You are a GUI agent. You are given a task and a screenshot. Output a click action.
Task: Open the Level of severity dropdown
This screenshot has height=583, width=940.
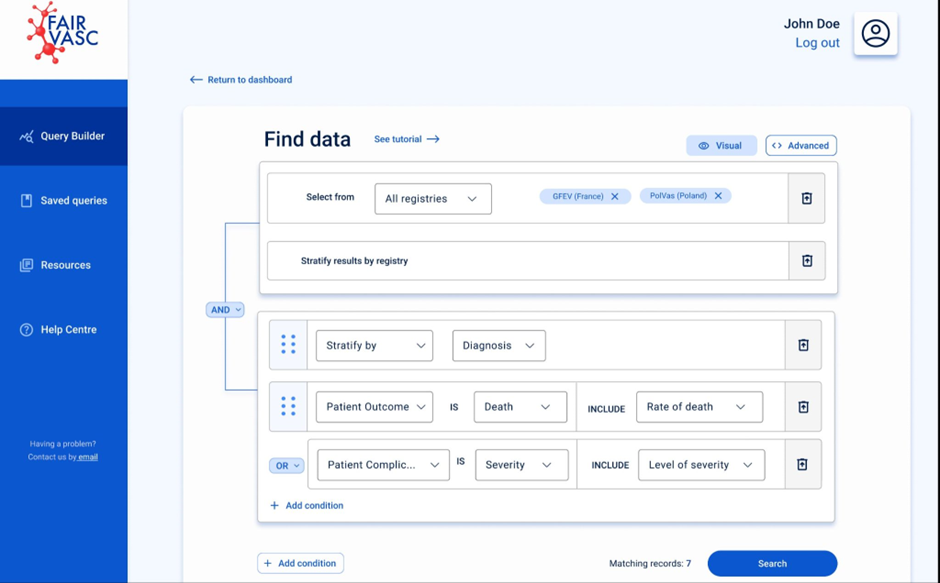[x=701, y=465]
